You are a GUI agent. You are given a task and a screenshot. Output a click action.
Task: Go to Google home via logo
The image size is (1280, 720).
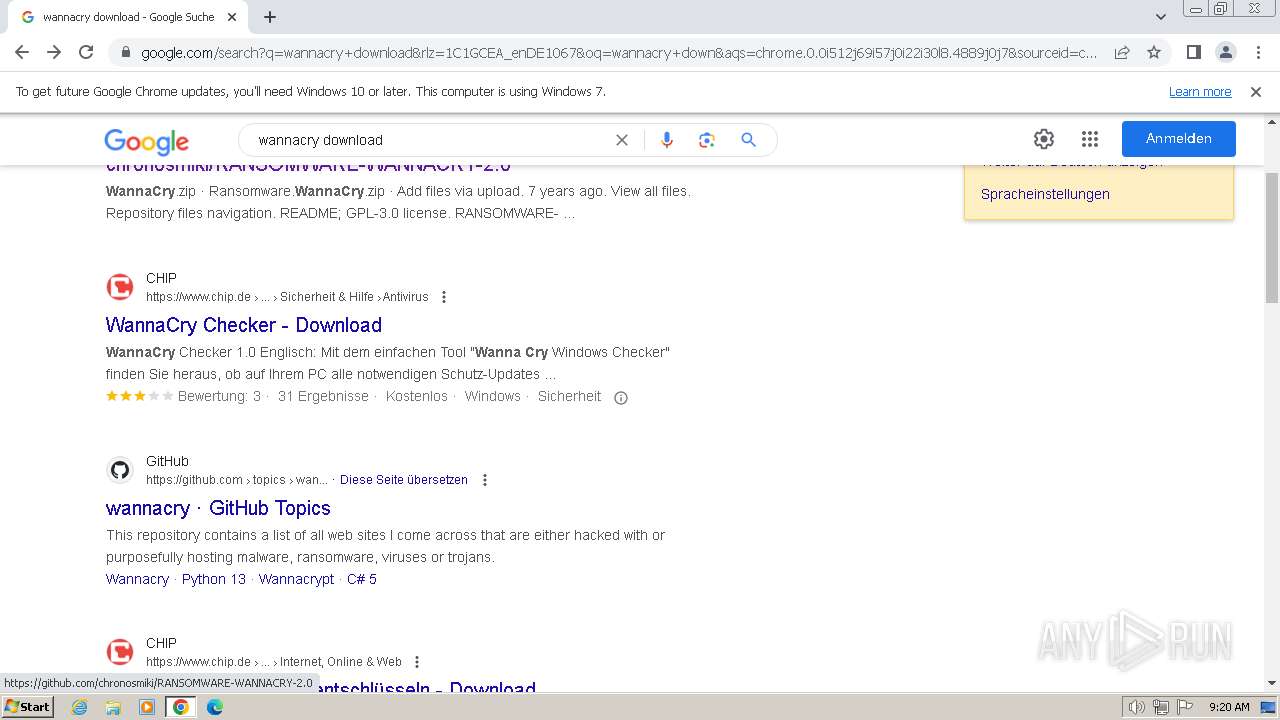pos(146,141)
